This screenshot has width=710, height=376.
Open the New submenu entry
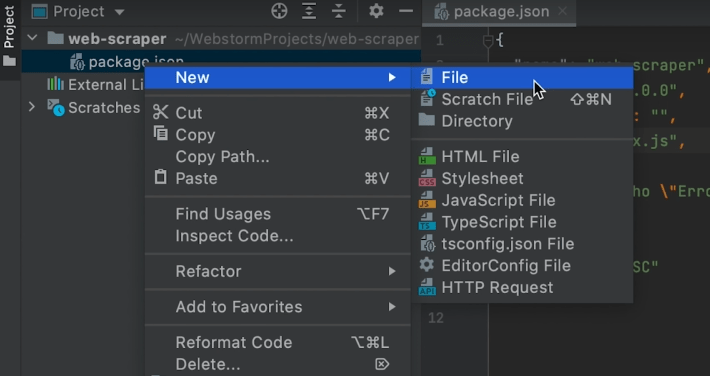tap(278, 77)
